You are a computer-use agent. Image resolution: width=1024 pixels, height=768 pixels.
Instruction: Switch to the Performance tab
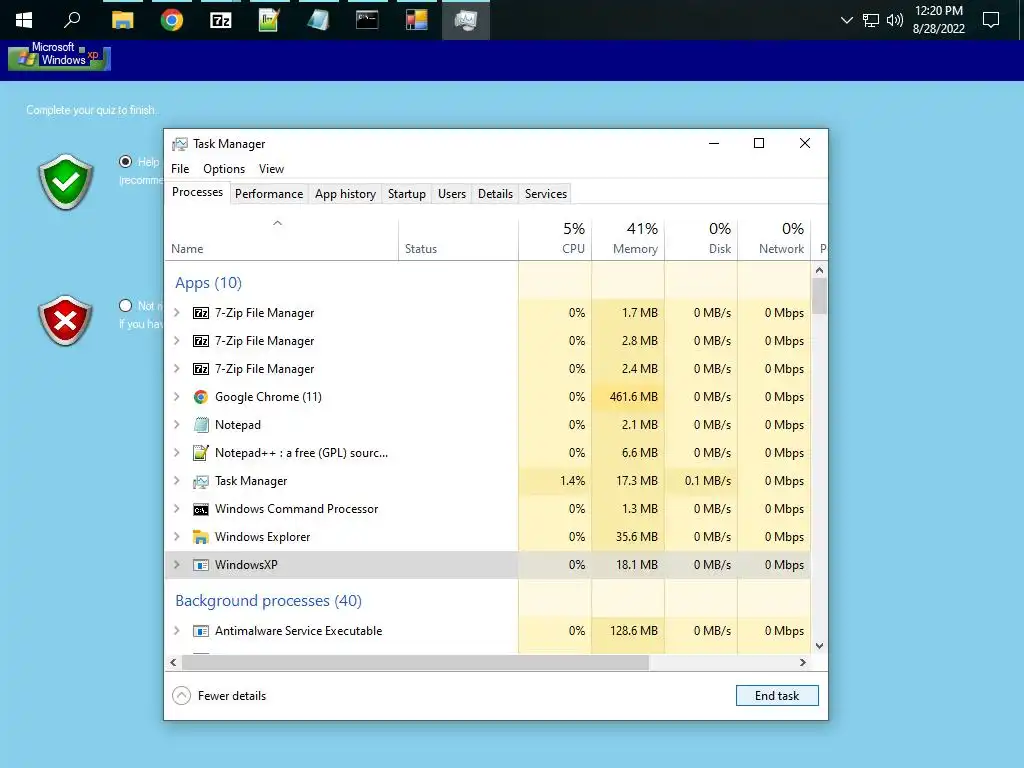pos(269,194)
